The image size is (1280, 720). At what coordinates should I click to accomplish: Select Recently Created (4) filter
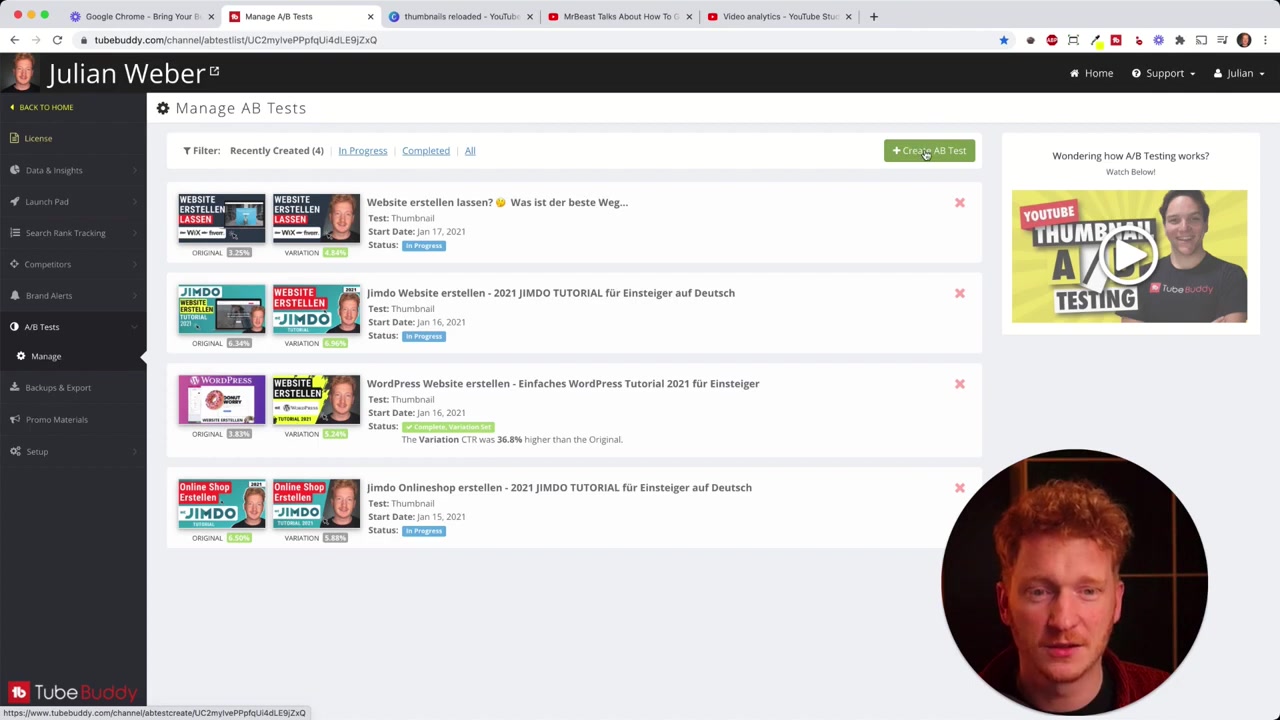pos(276,151)
